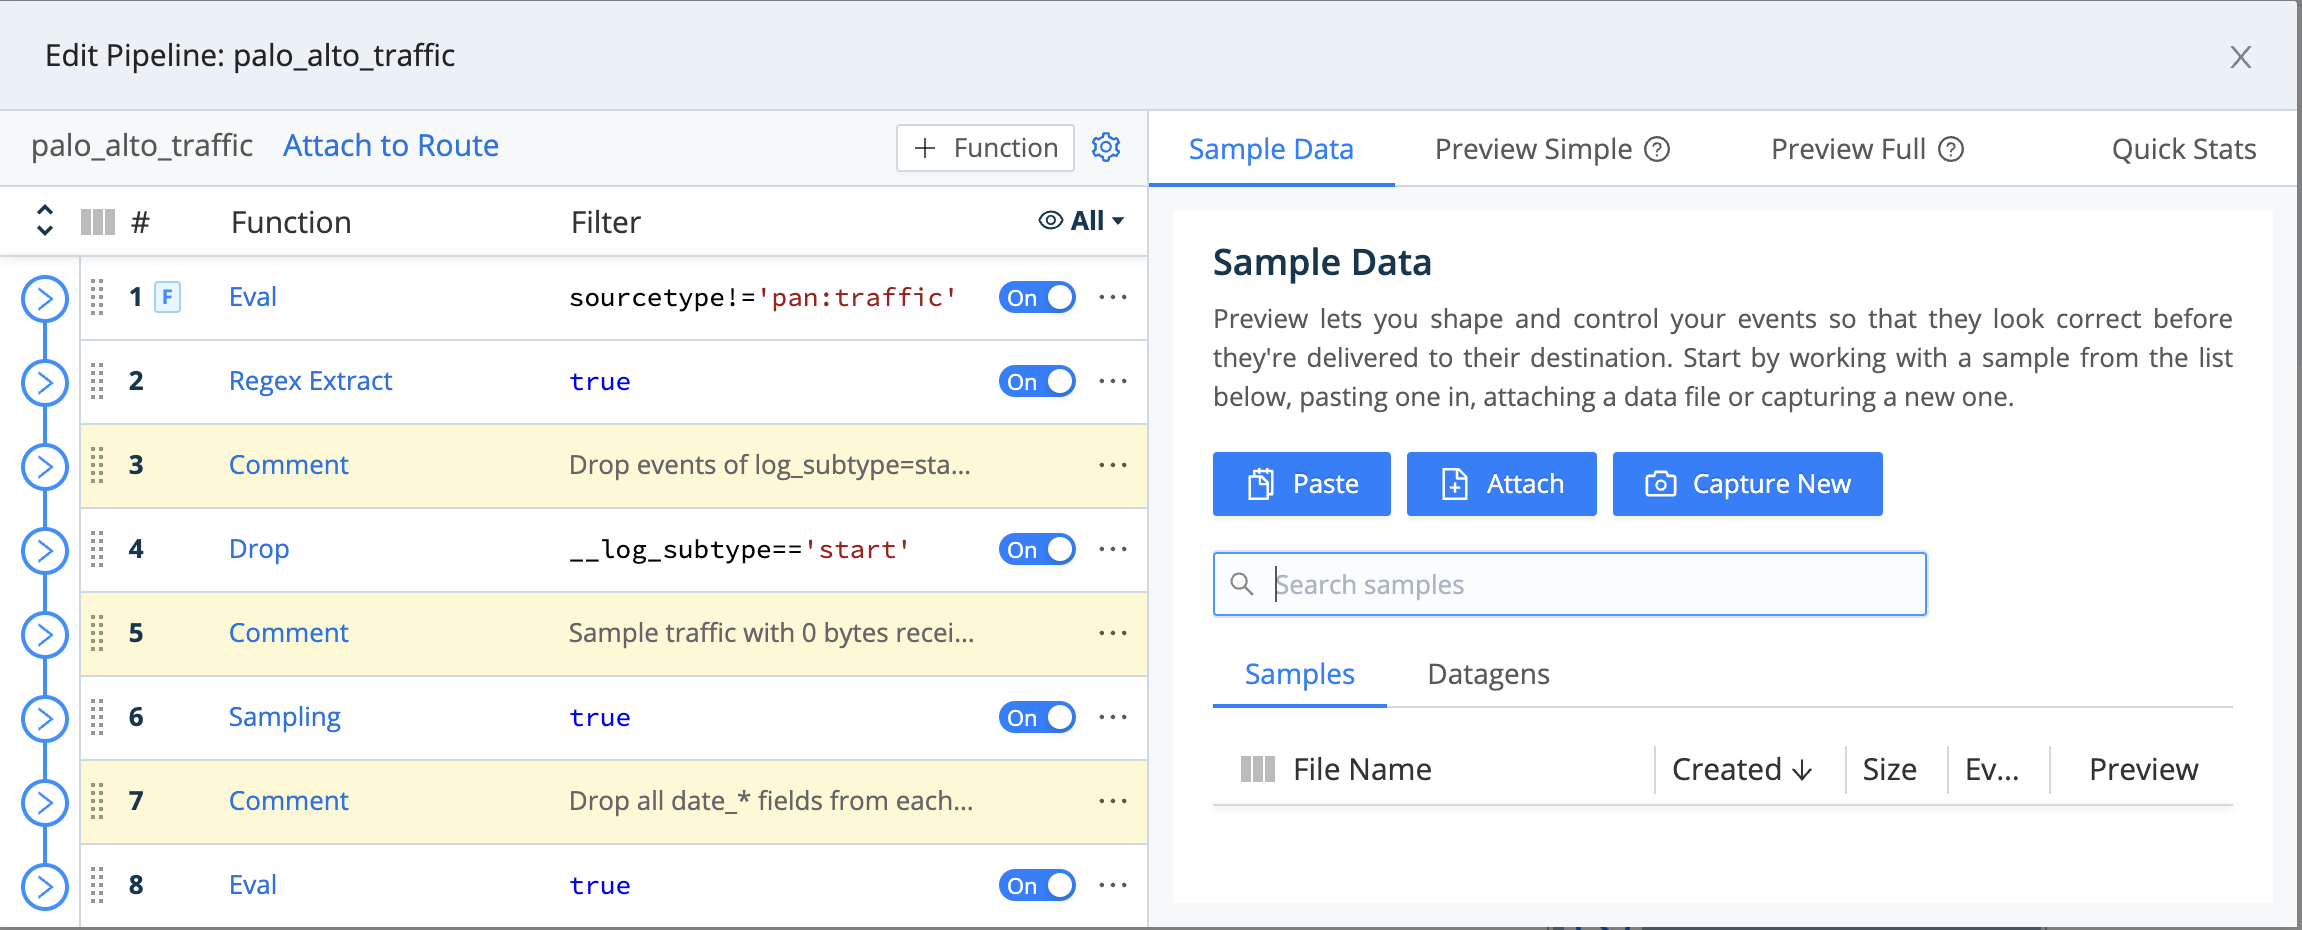Open the pipeline settings gear icon
Image resolution: width=2302 pixels, height=930 pixels.
pos(1106,147)
